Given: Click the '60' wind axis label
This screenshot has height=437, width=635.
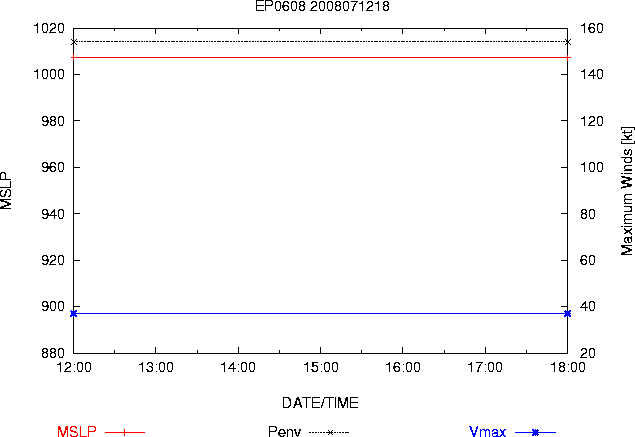Looking at the screenshot, I should pos(588,260).
